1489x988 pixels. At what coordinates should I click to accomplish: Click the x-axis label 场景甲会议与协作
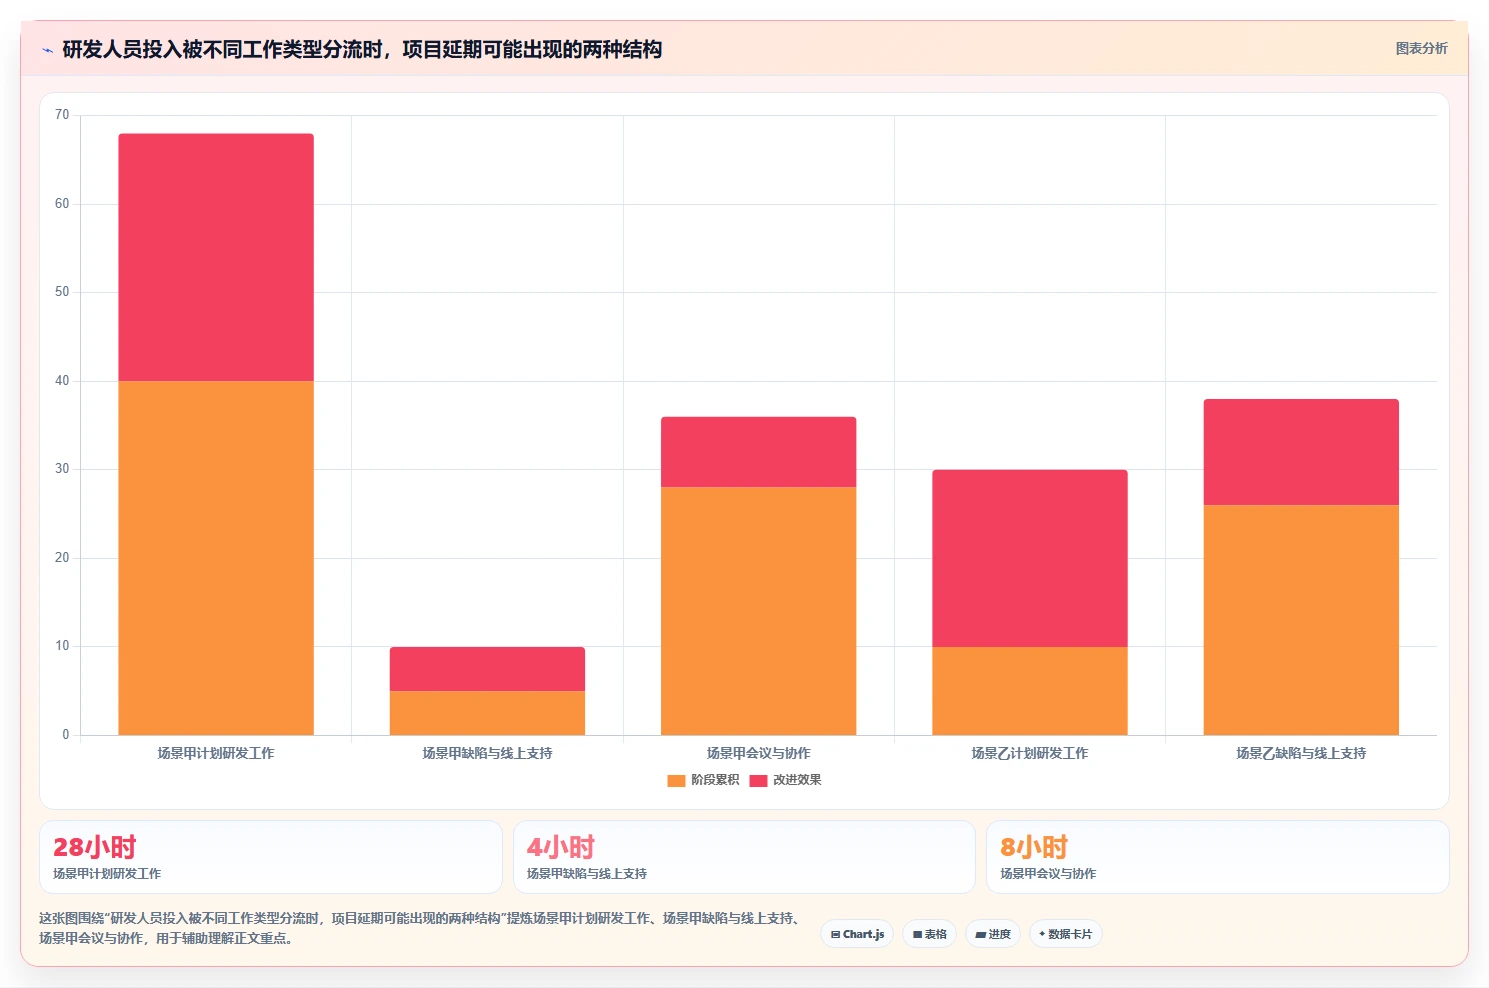758,753
